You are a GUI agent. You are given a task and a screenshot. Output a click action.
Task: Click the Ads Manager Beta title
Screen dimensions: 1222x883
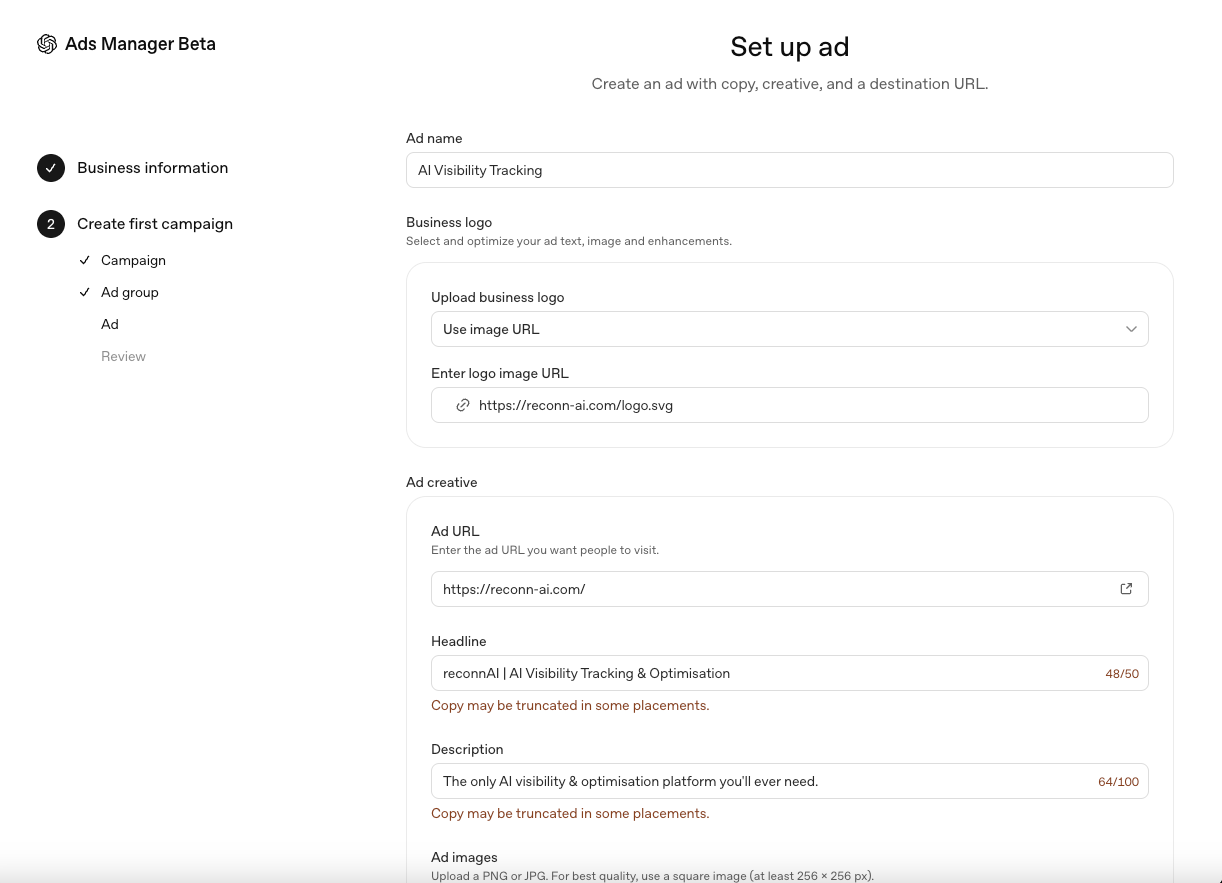140,44
